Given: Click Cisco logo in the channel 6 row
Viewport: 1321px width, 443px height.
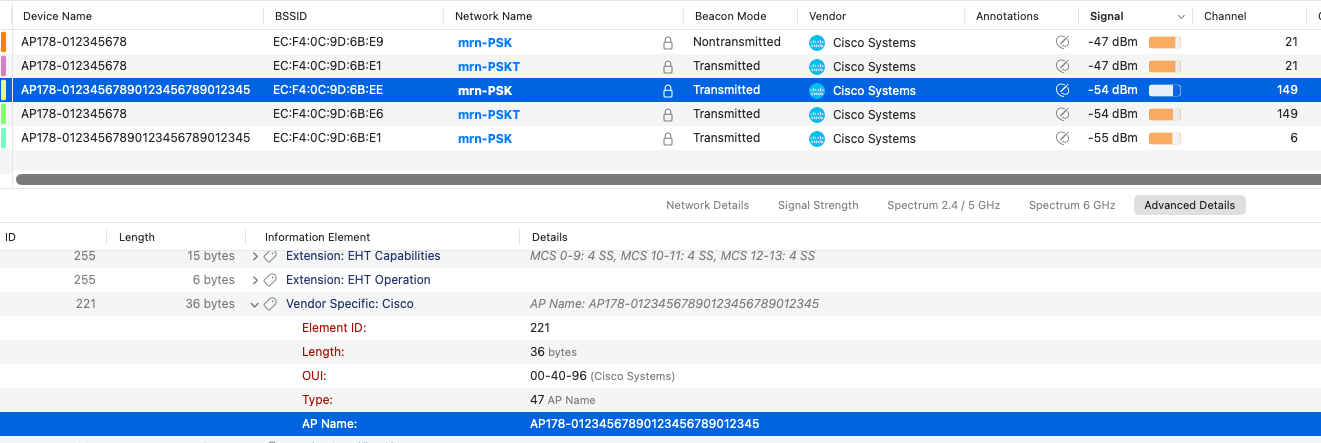Looking at the screenshot, I should [x=817, y=139].
